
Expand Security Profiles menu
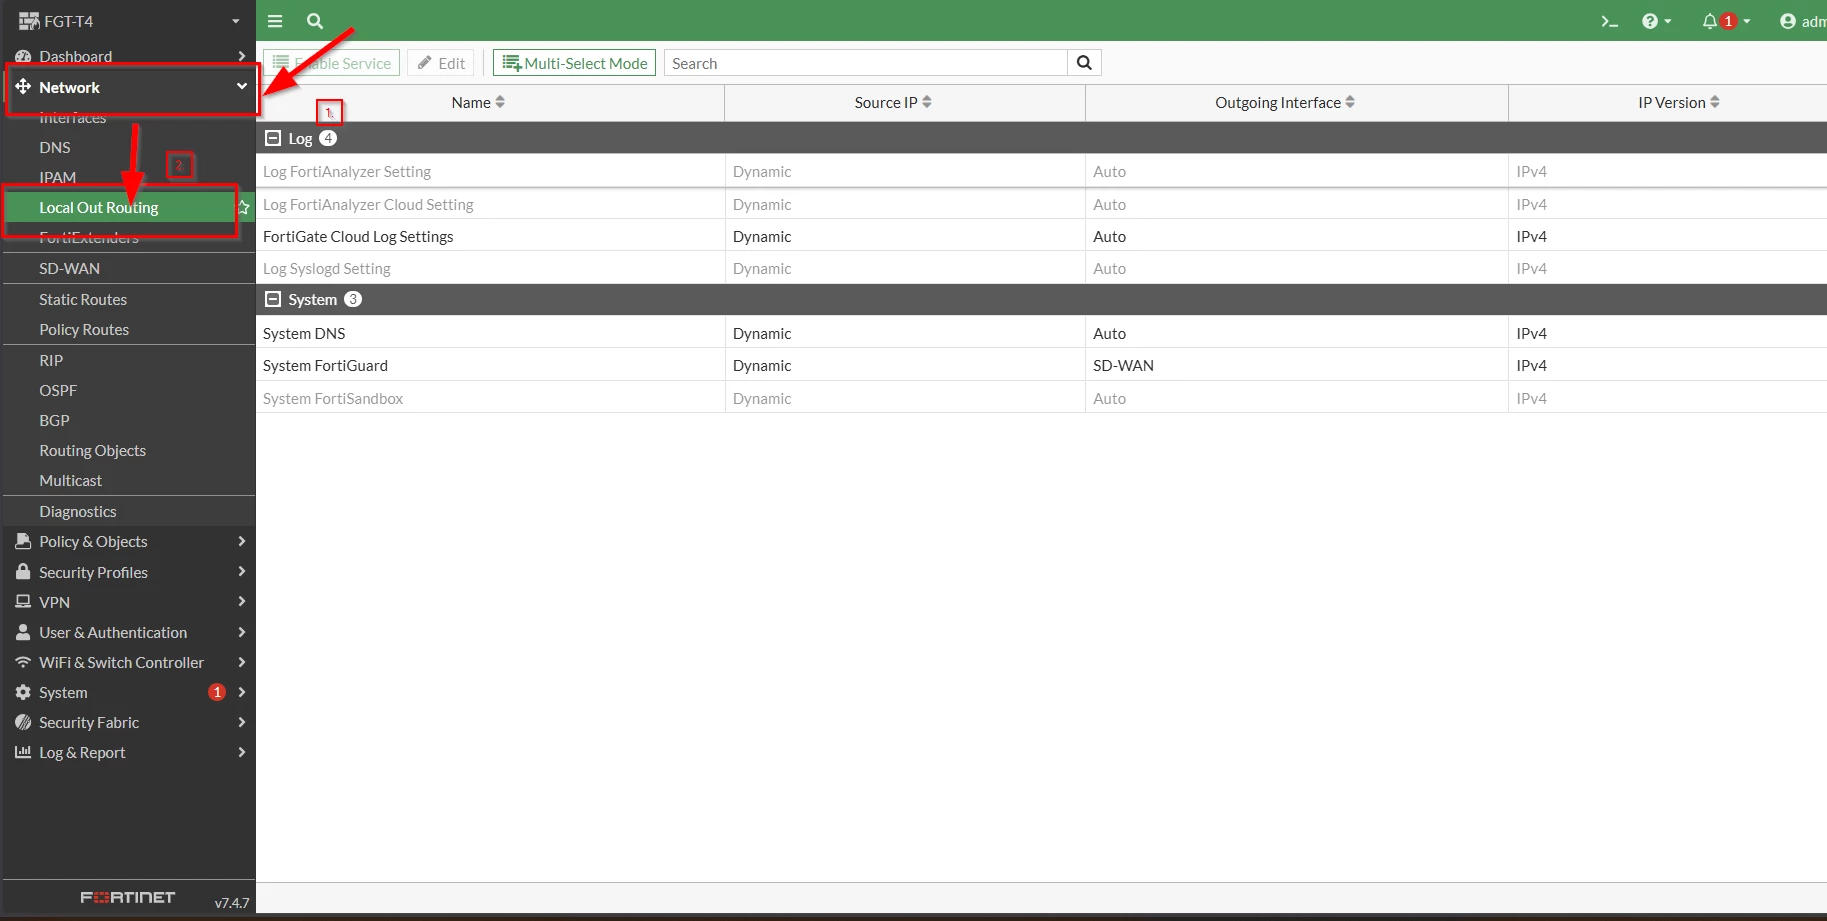click(128, 572)
